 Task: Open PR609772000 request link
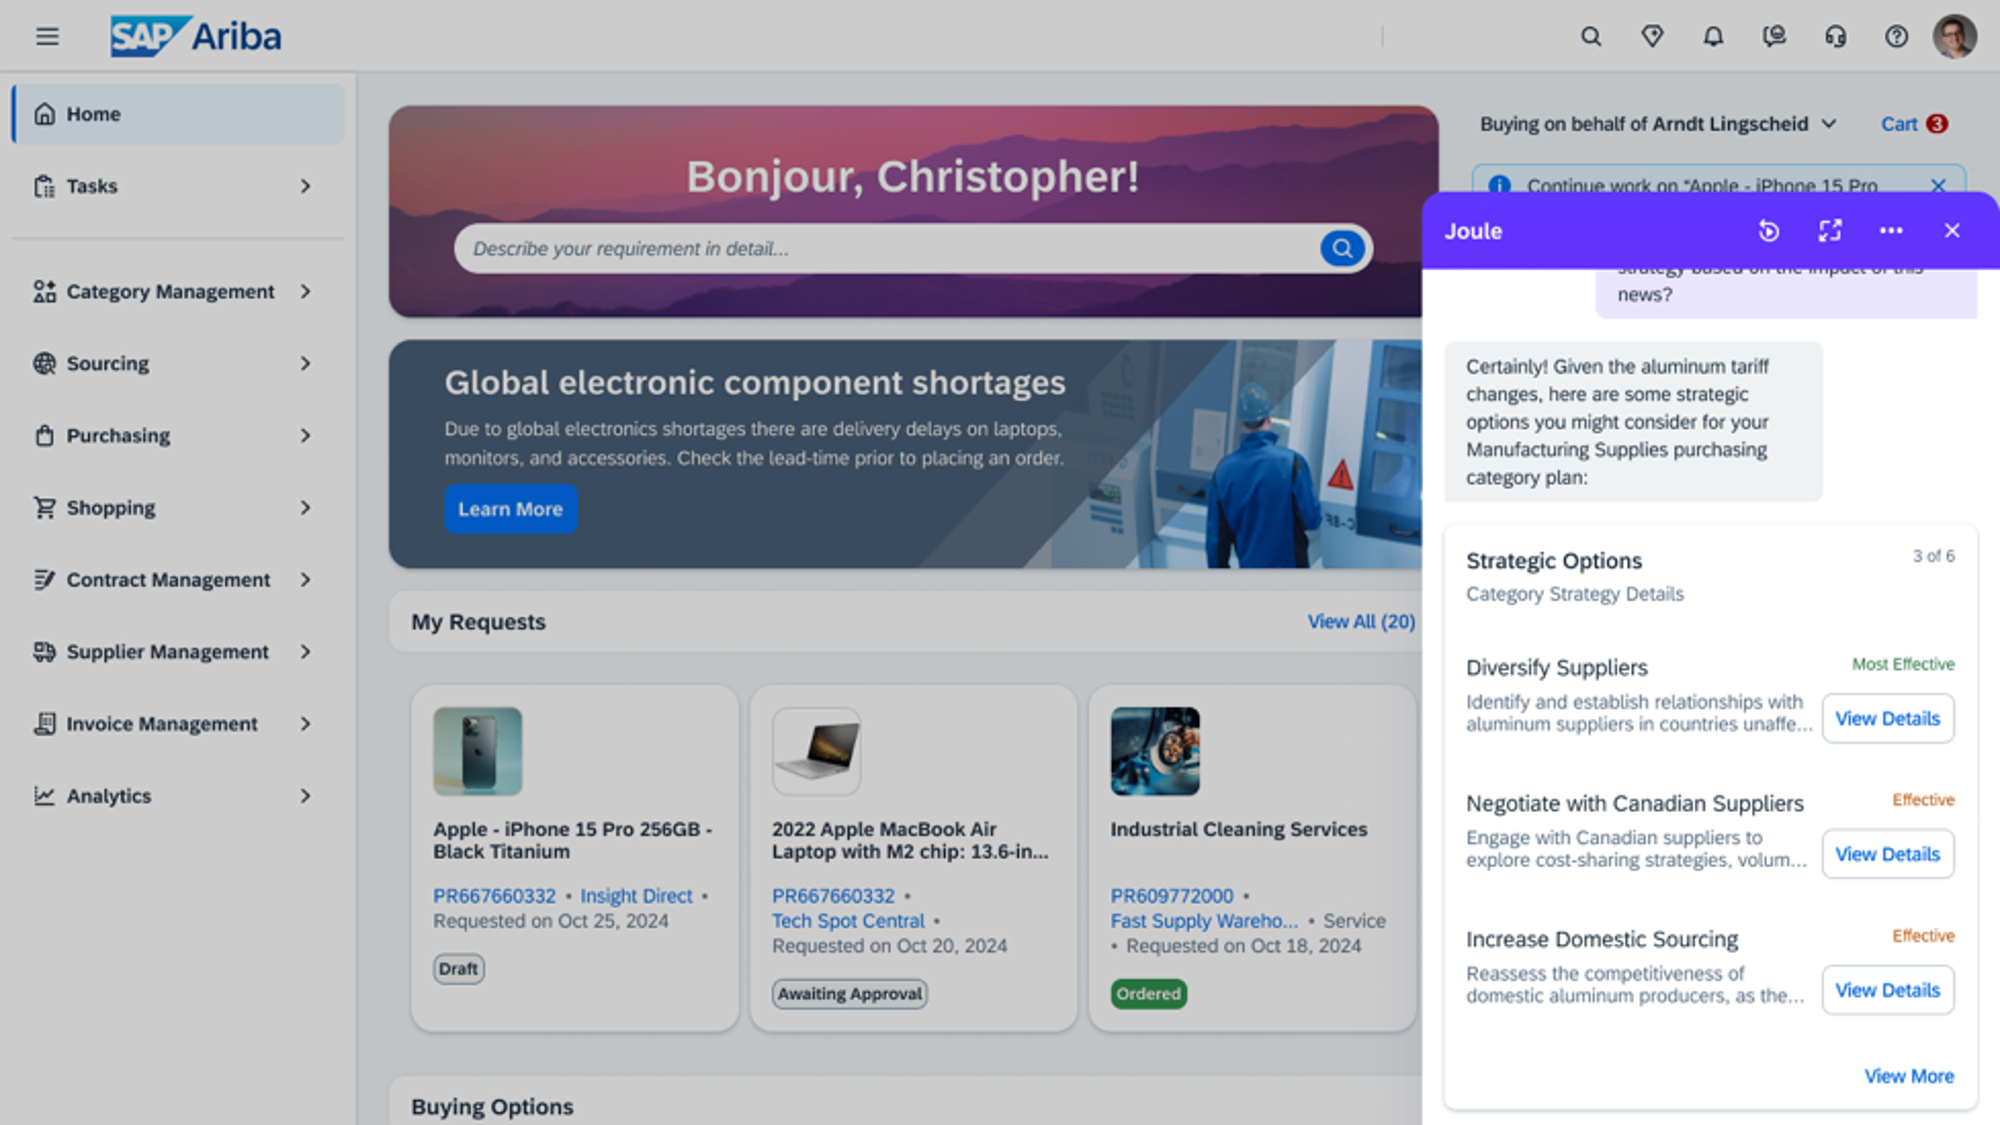tap(1172, 896)
